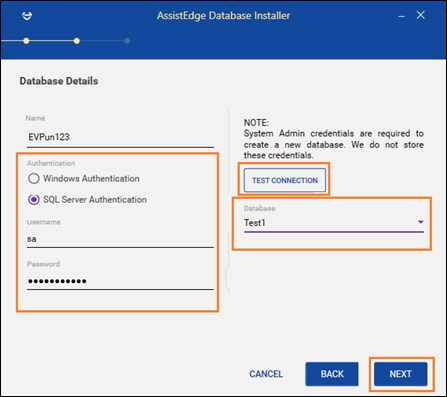
Task: Click the masked Password field
Action: point(120,281)
